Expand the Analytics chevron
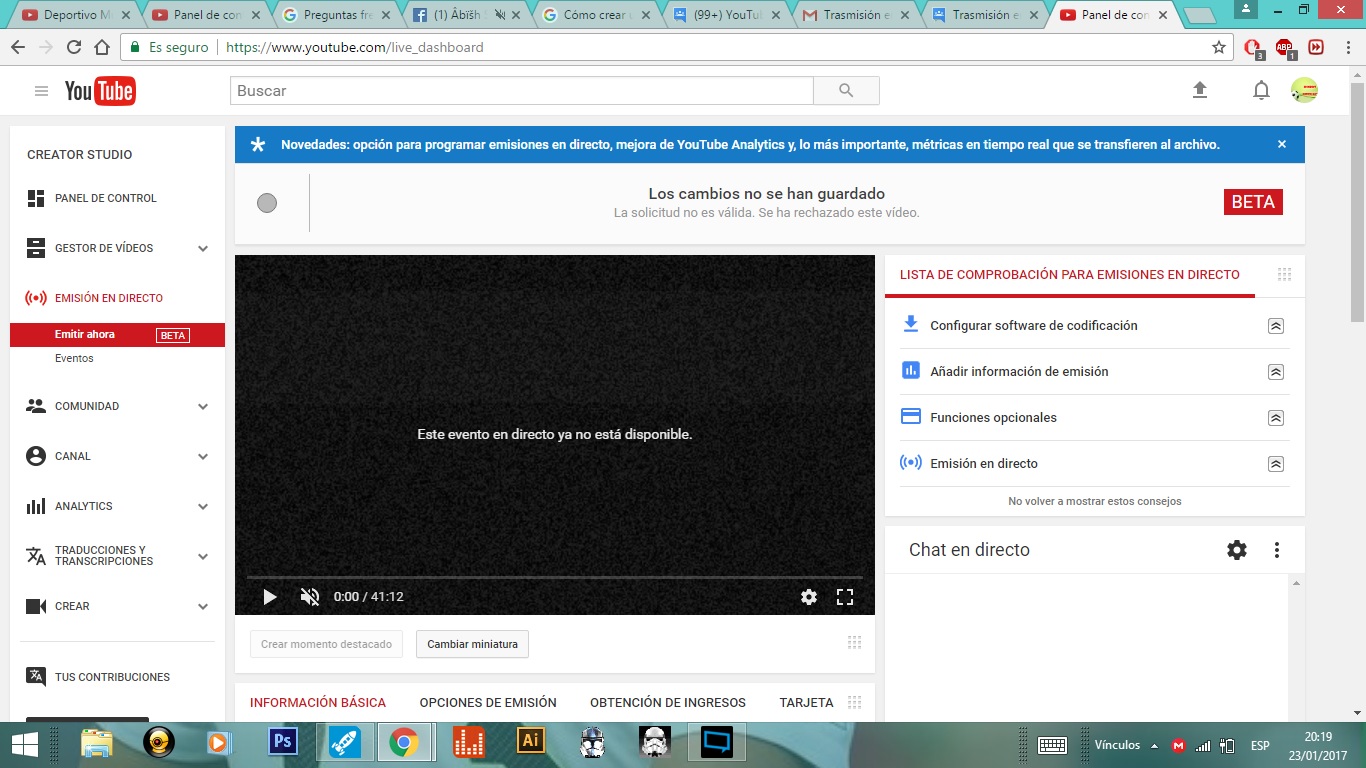Image resolution: width=1366 pixels, height=768 pixels. pyautogui.click(x=203, y=506)
